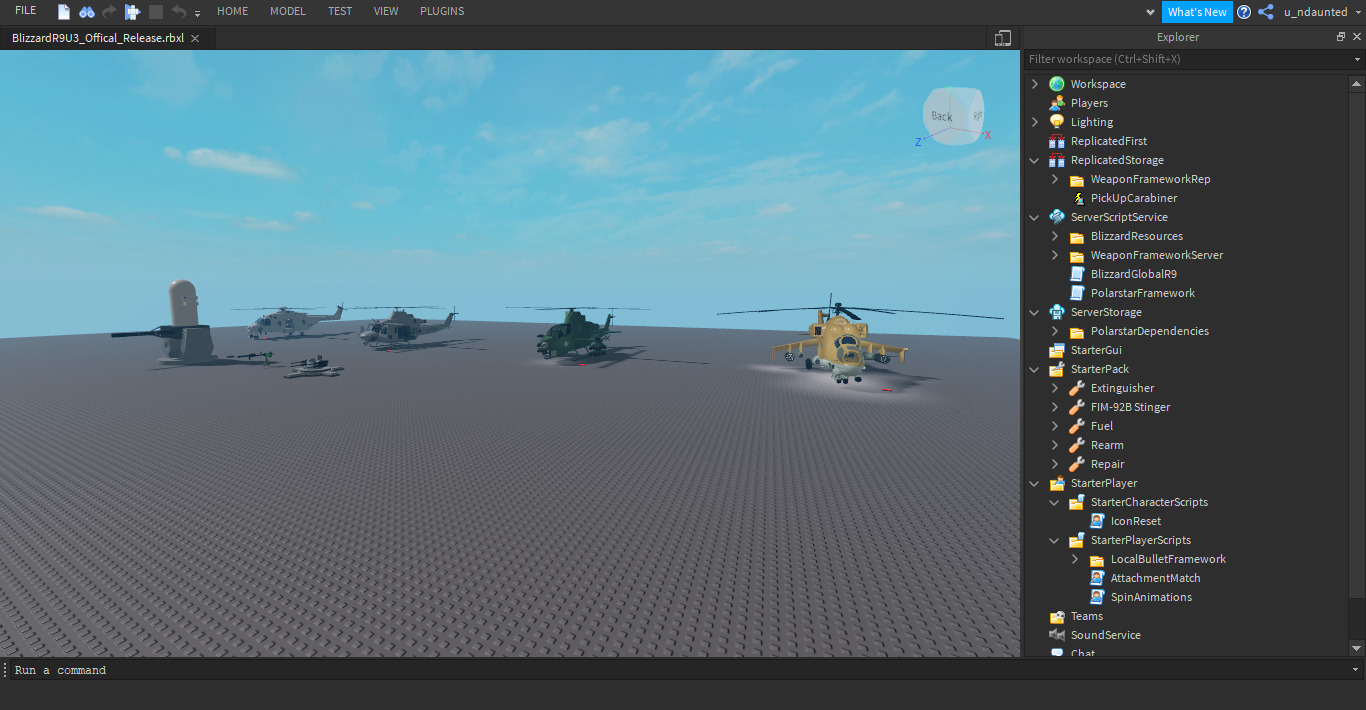Expand the WeaponFrameworkRep folder
This screenshot has width=1366, height=710.
(1055, 179)
